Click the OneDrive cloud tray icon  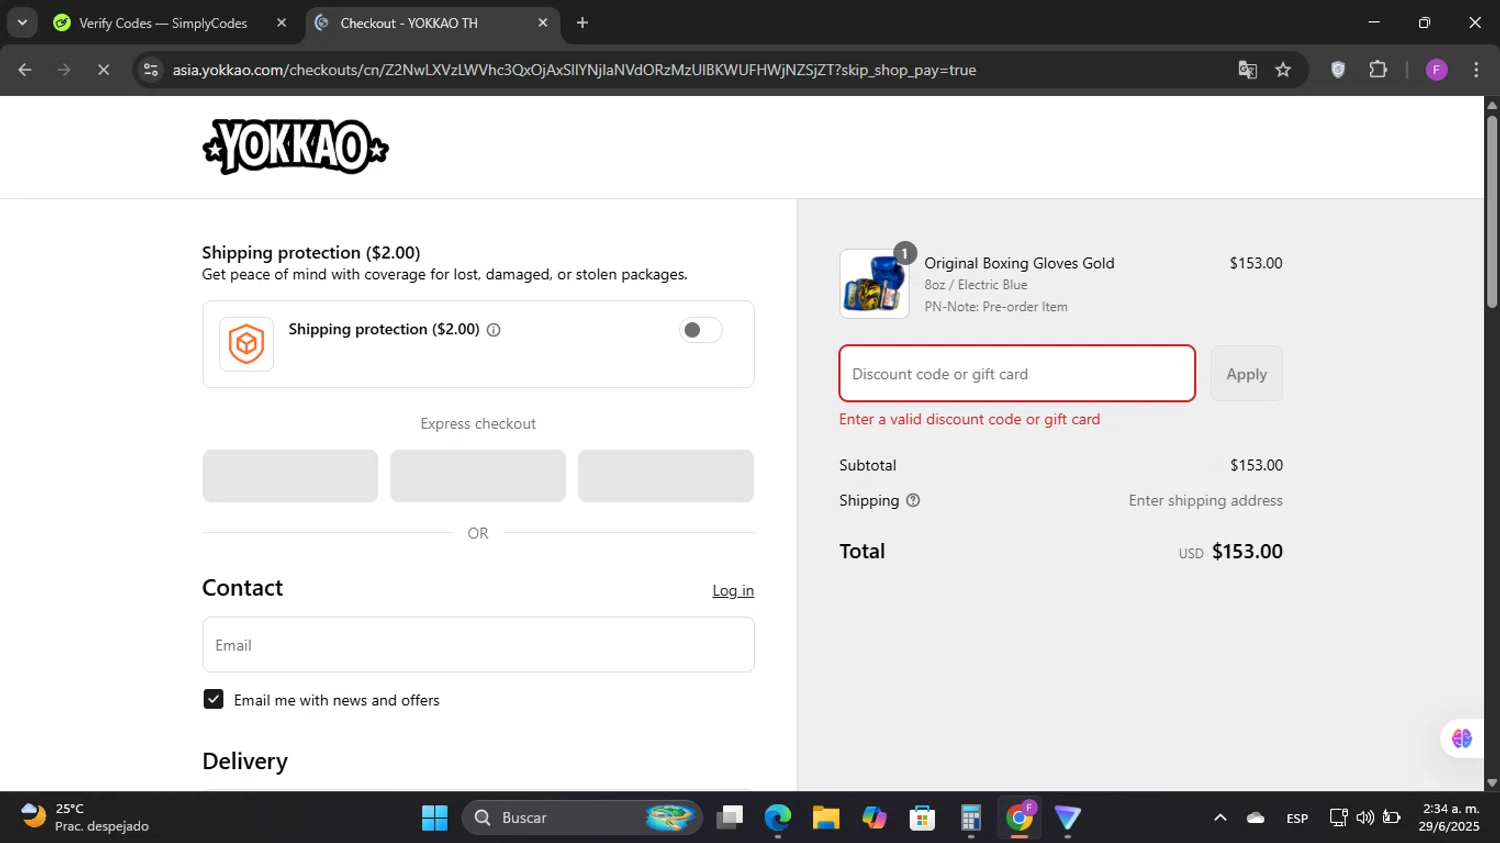pyautogui.click(x=1256, y=818)
